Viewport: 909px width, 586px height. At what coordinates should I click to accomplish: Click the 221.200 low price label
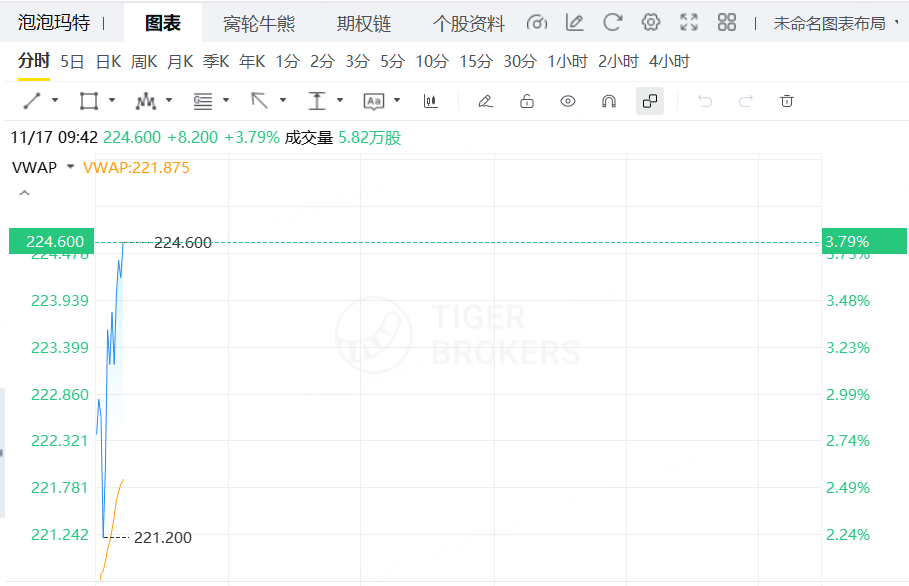click(163, 538)
